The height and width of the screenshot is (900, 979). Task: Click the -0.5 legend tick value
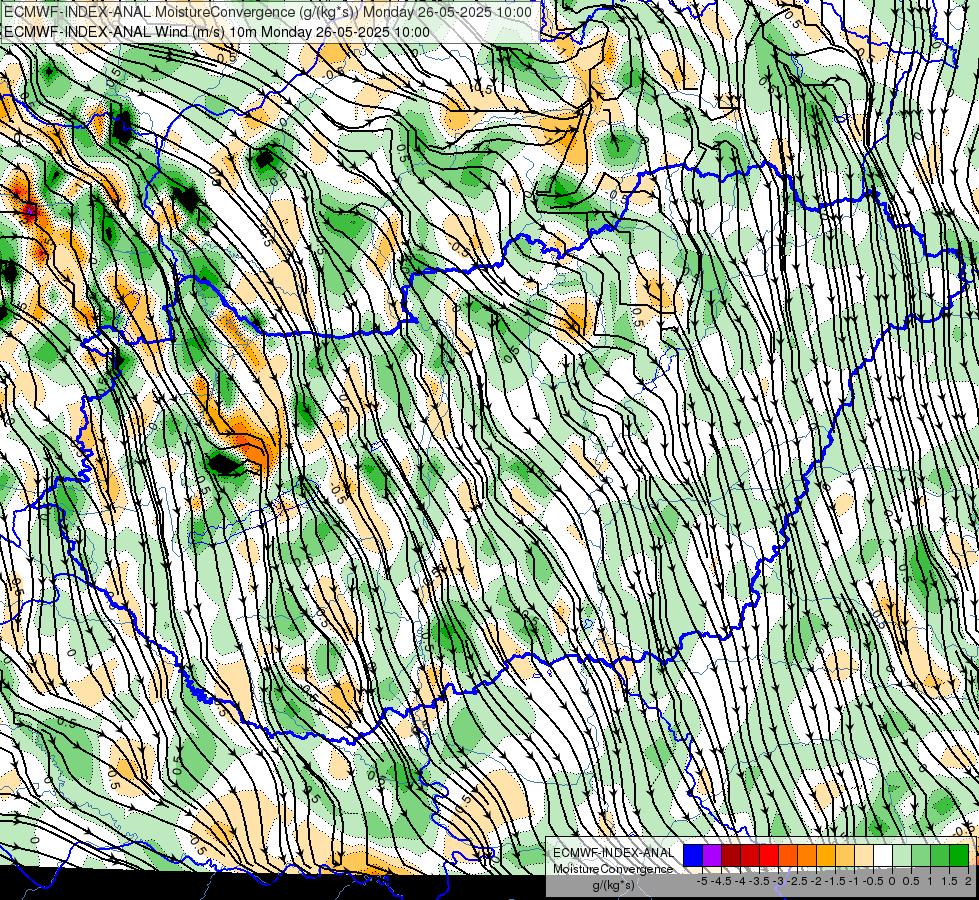coord(873,881)
